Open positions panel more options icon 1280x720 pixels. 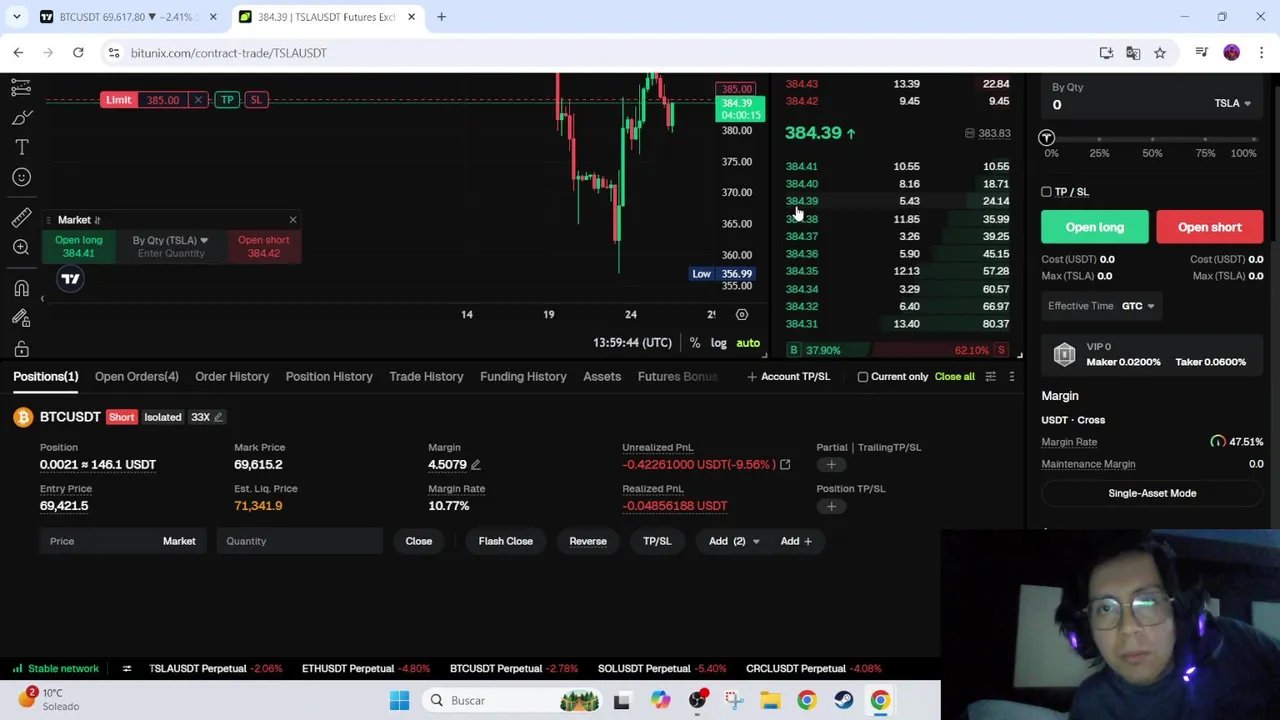(1011, 377)
